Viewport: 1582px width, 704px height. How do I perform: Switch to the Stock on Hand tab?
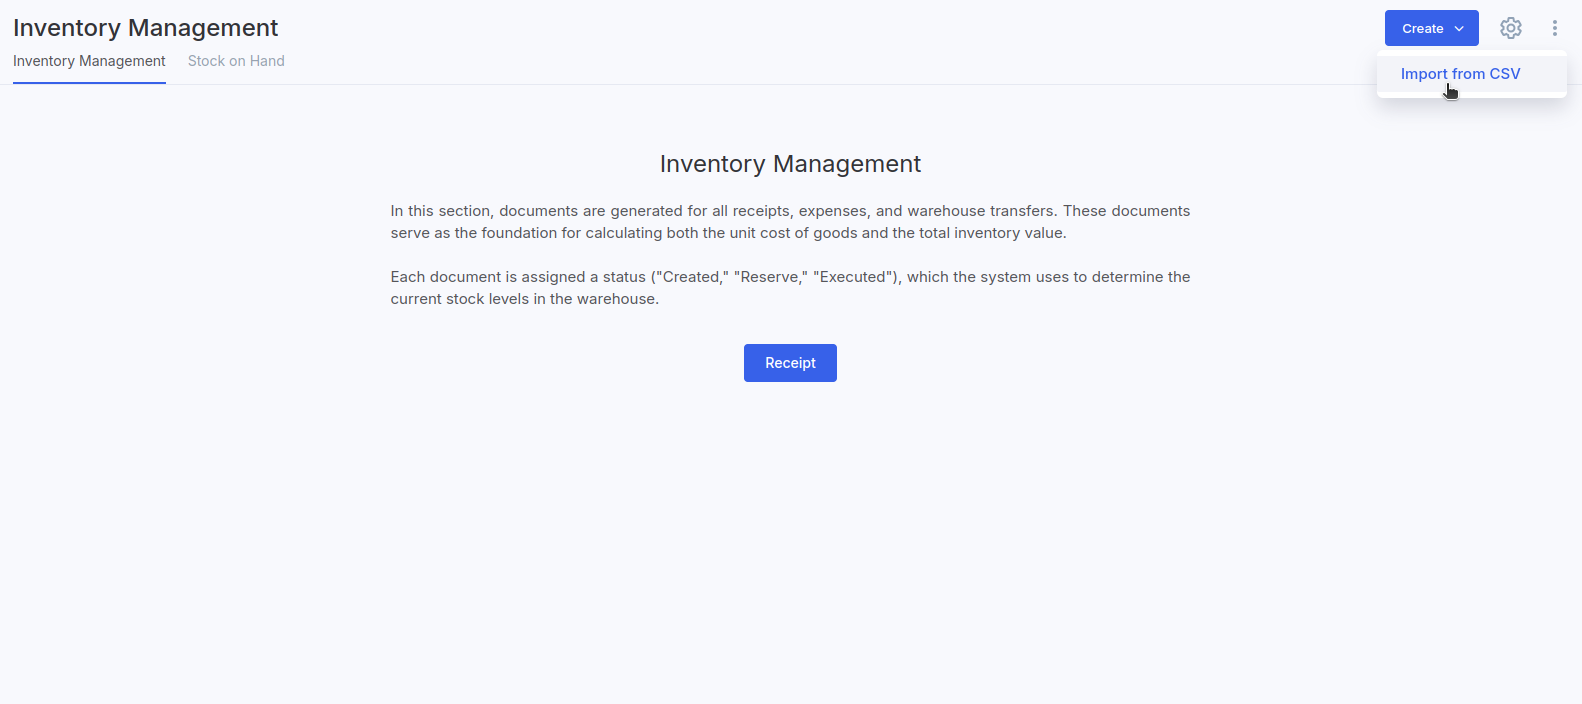[236, 61]
